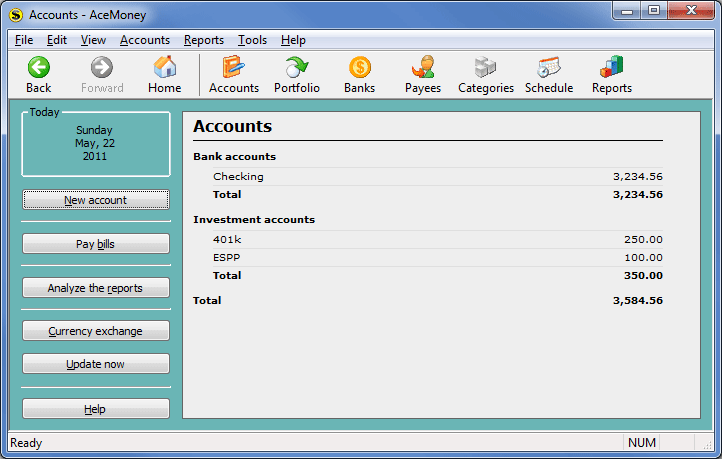Open the Payees toolbar icon
This screenshot has height=459, width=722.
pos(423,67)
